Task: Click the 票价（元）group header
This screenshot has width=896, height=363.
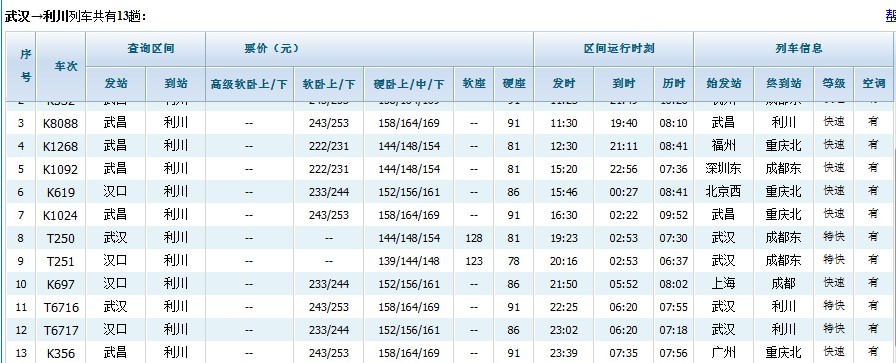Action: tap(271, 49)
